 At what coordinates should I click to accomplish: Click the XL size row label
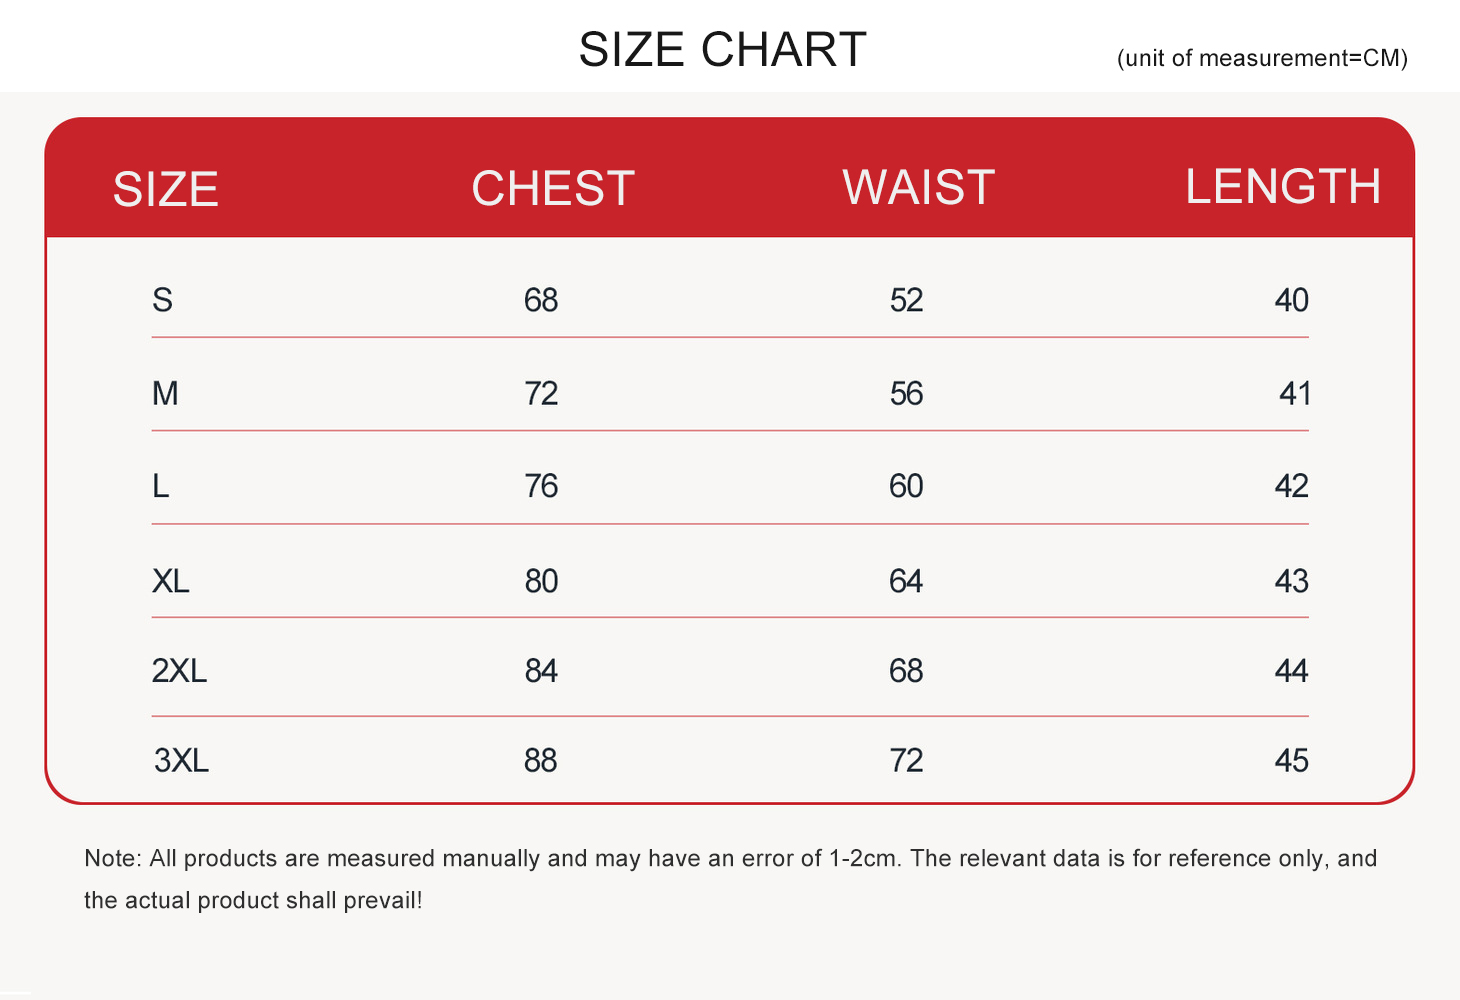(171, 581)
